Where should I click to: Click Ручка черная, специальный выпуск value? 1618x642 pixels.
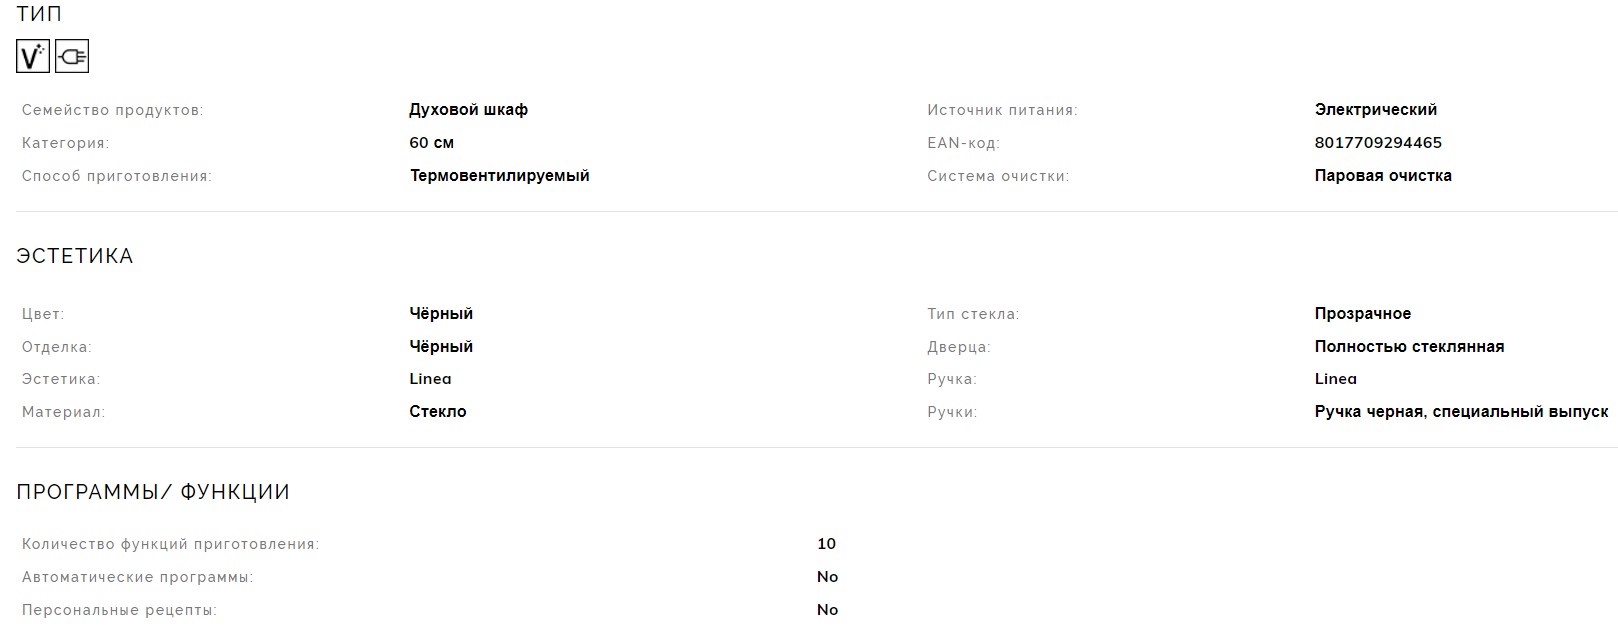[x=1461, y=412]
